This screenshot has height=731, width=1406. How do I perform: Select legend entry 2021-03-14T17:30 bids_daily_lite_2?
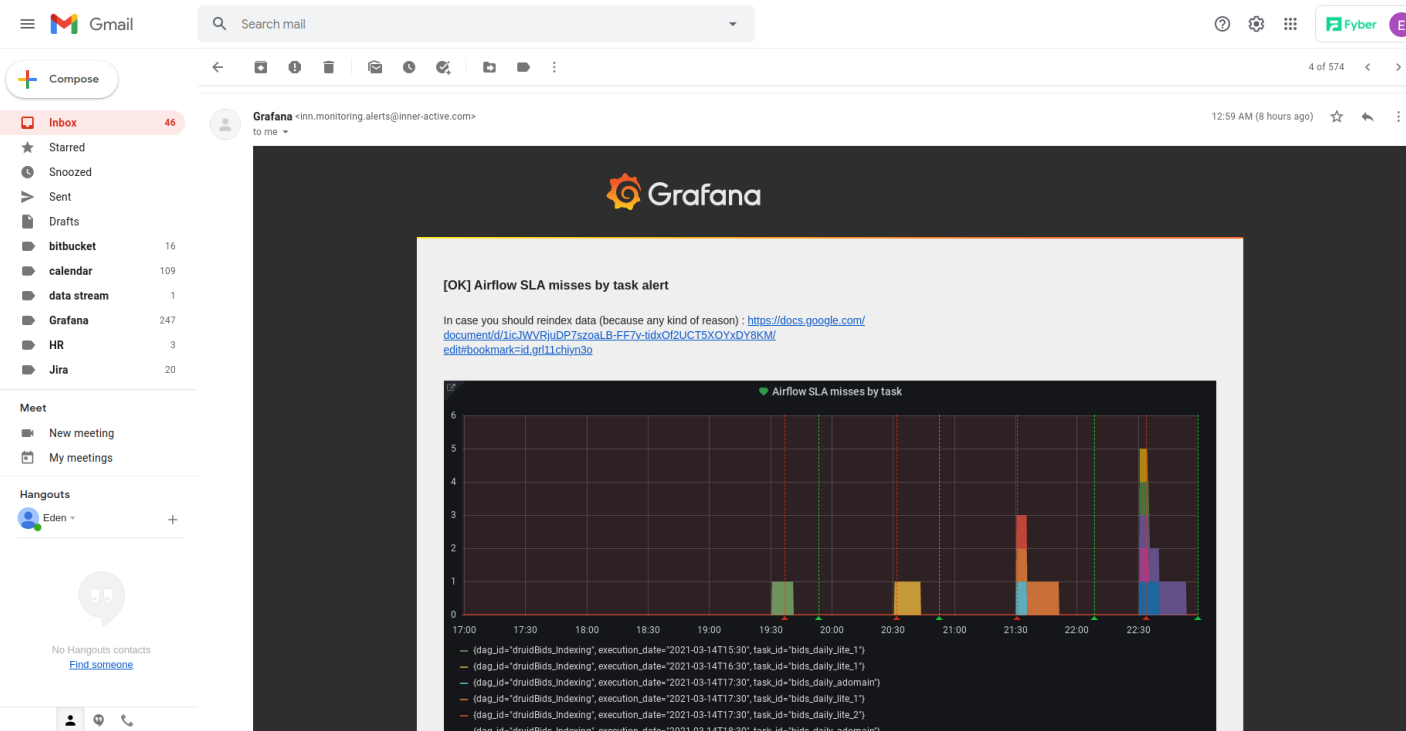click(x=669, y=715)
